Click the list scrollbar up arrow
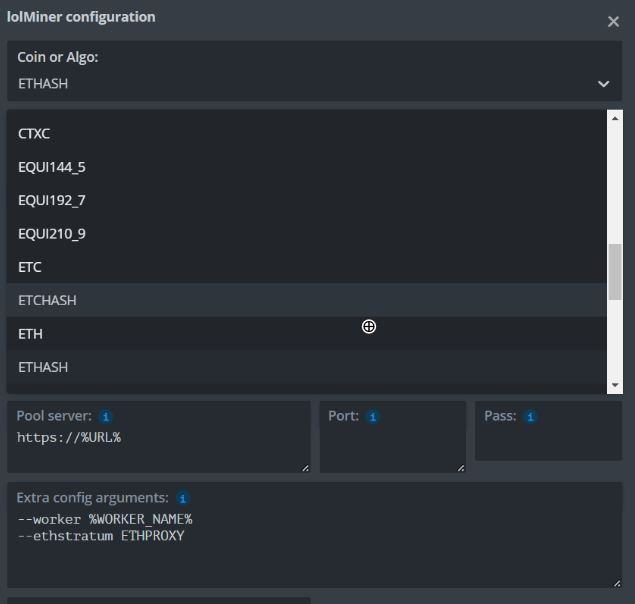 tap(615, 118)
